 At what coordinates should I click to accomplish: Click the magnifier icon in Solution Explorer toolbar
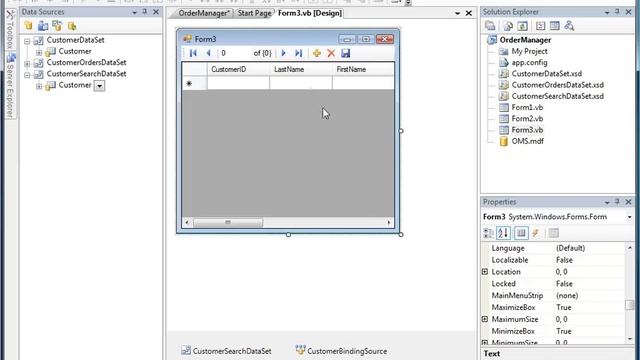click(569, 26)
